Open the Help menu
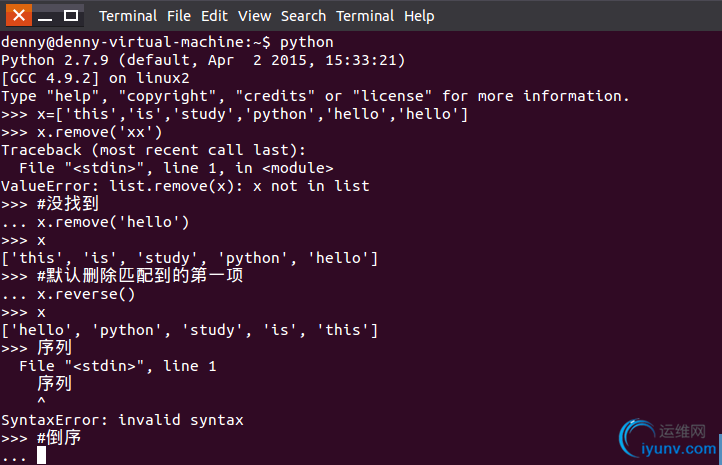Image resolution: width=722 pixels, height=465 pixels. pyautogui.click(x=419, y=16)
